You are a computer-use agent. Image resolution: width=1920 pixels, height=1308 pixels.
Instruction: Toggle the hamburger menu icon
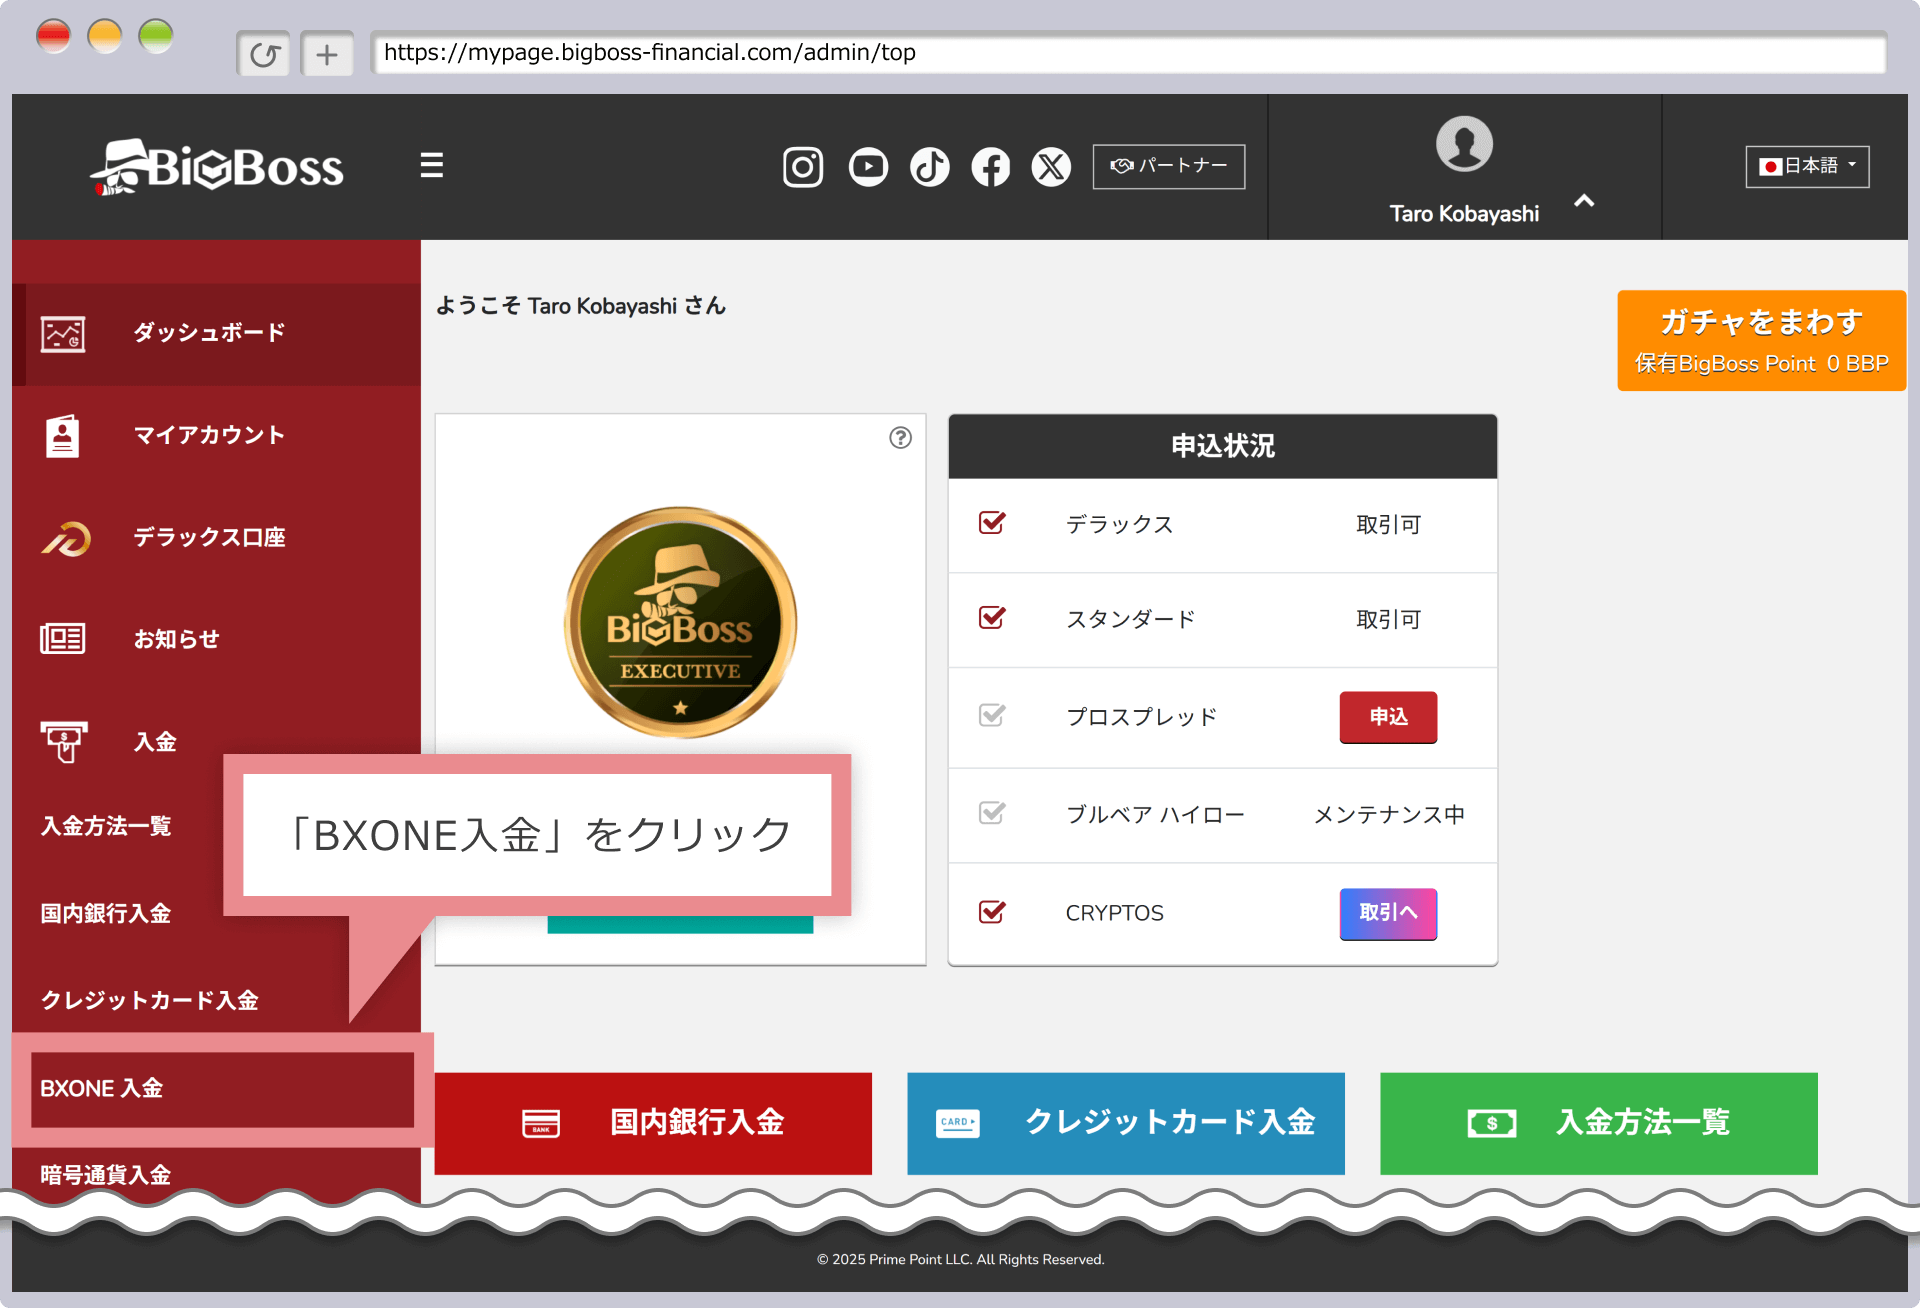431,165
